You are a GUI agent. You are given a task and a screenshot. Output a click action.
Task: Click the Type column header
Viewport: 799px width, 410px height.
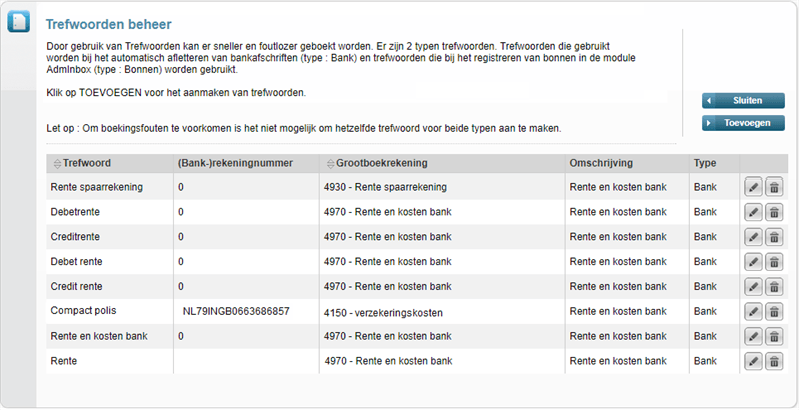pos(705,163)
